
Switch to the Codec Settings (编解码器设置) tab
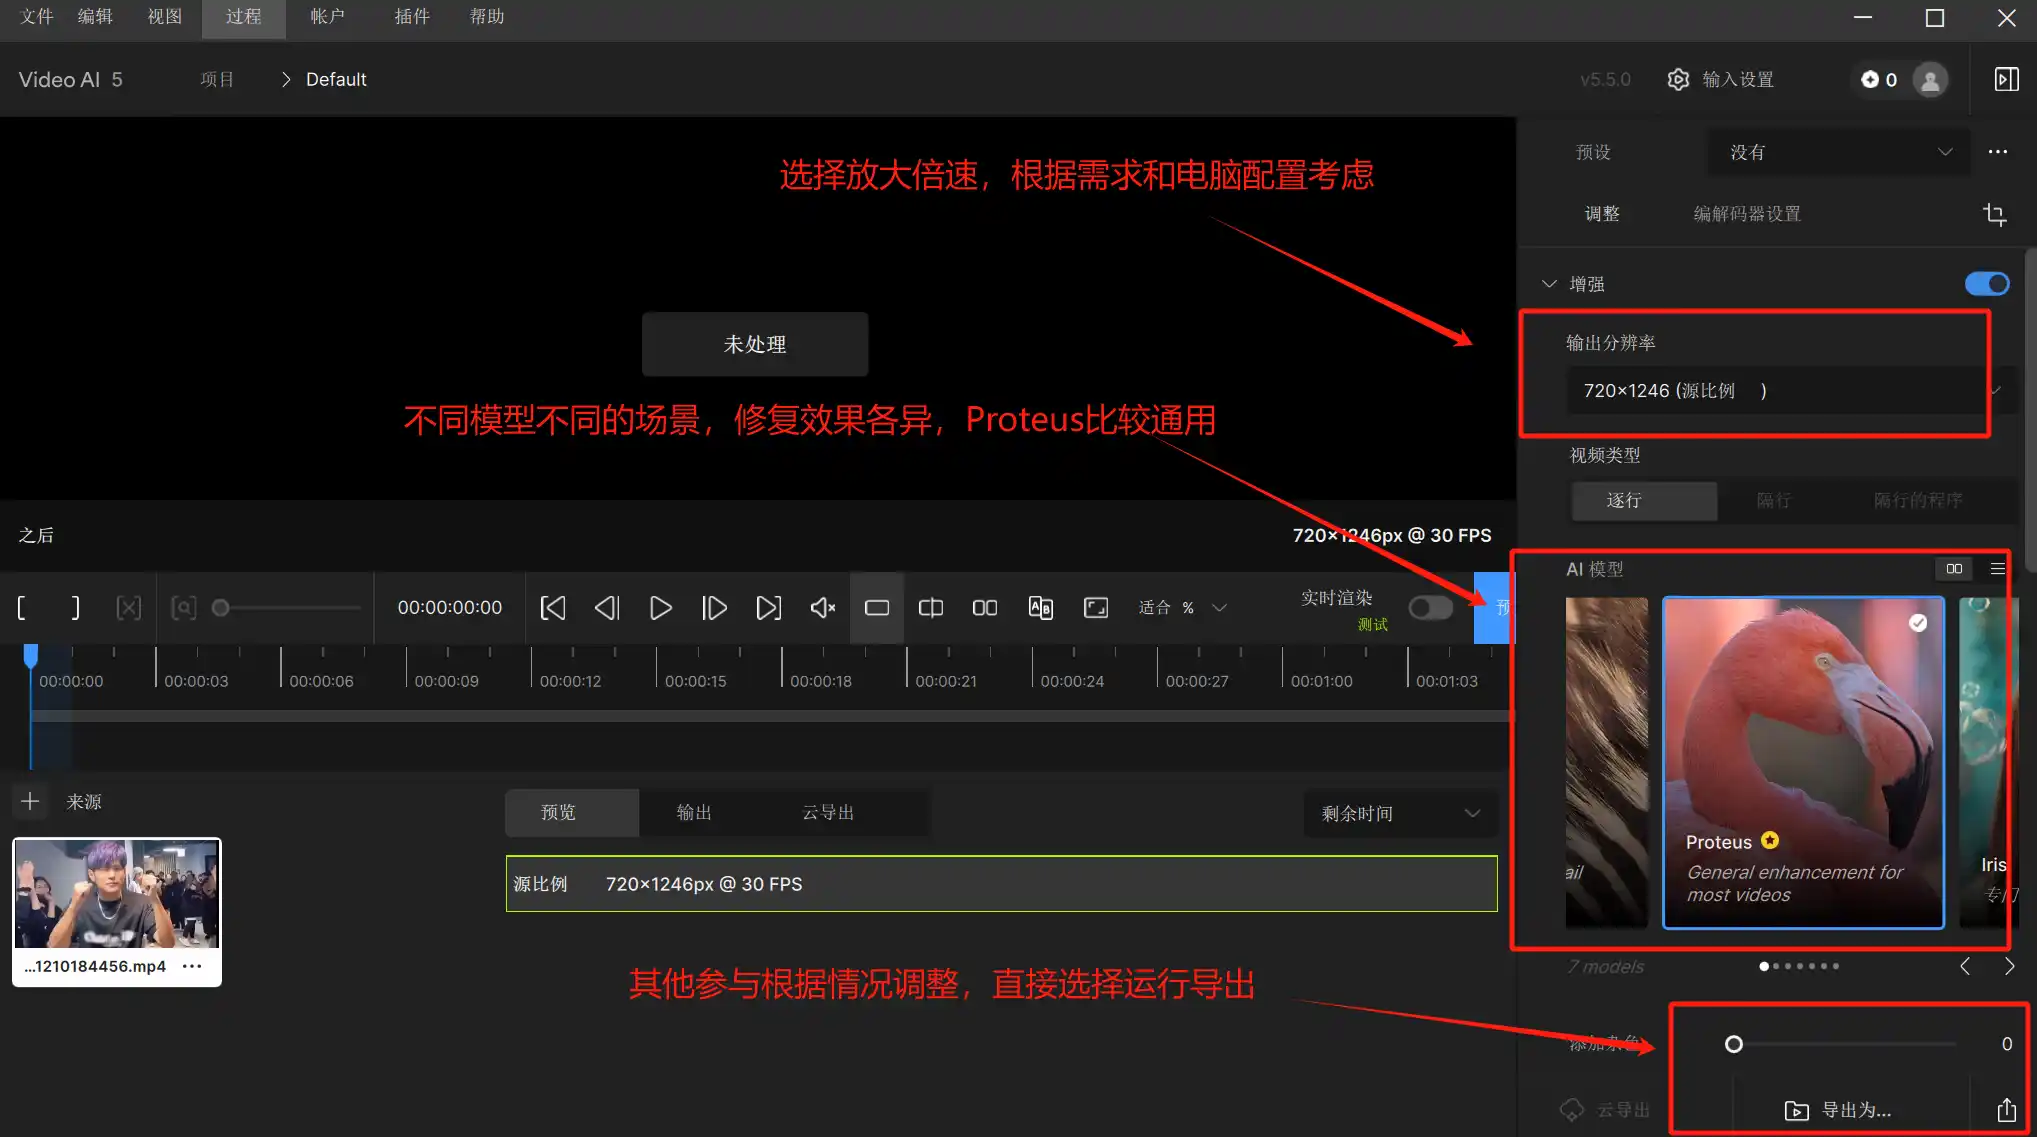tap(1747, 214)
